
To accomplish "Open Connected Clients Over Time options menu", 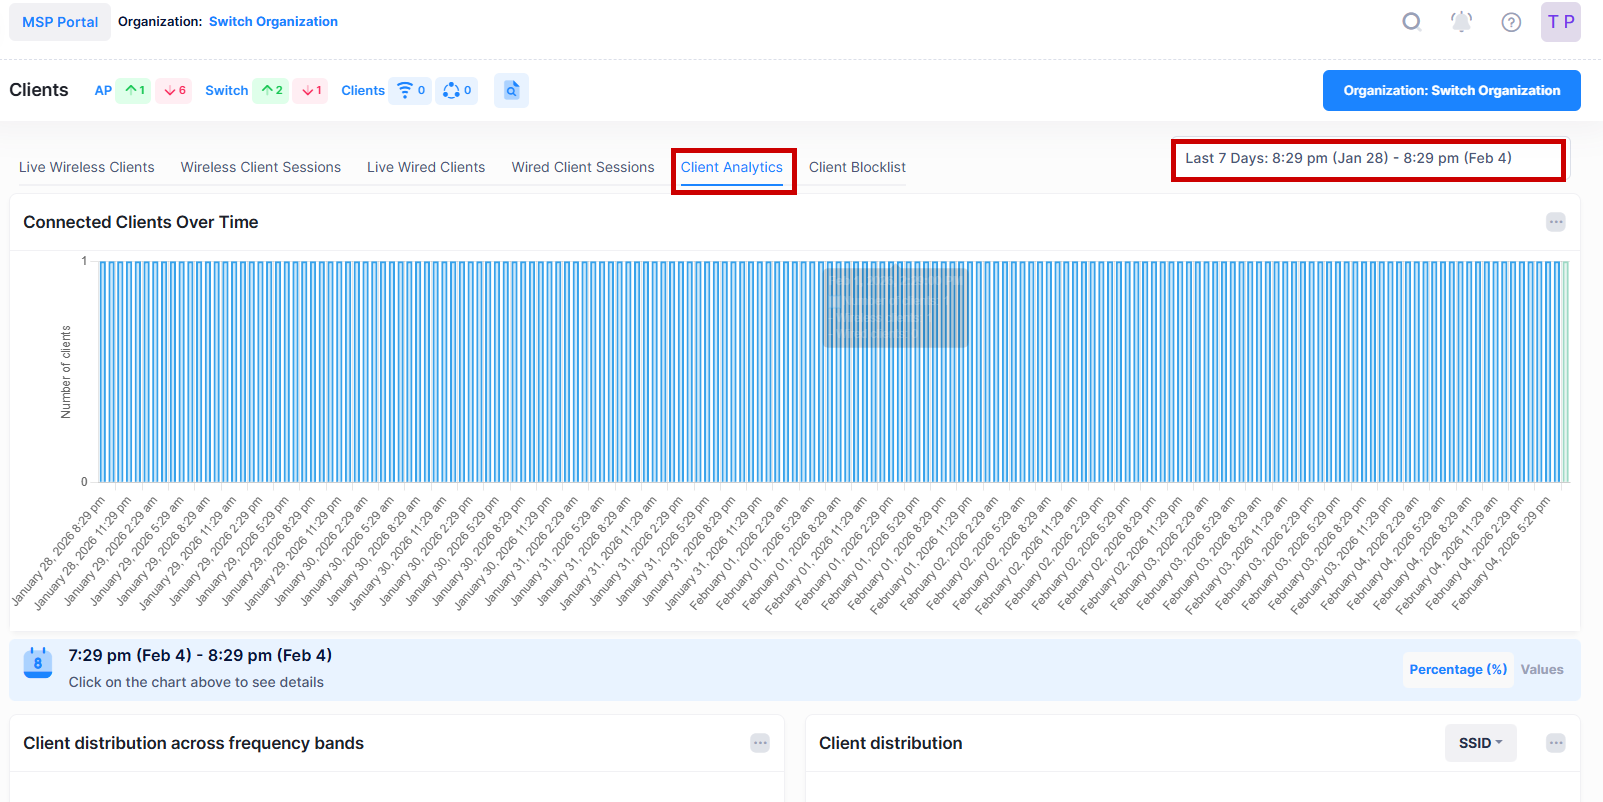I will pos(1555,222).
